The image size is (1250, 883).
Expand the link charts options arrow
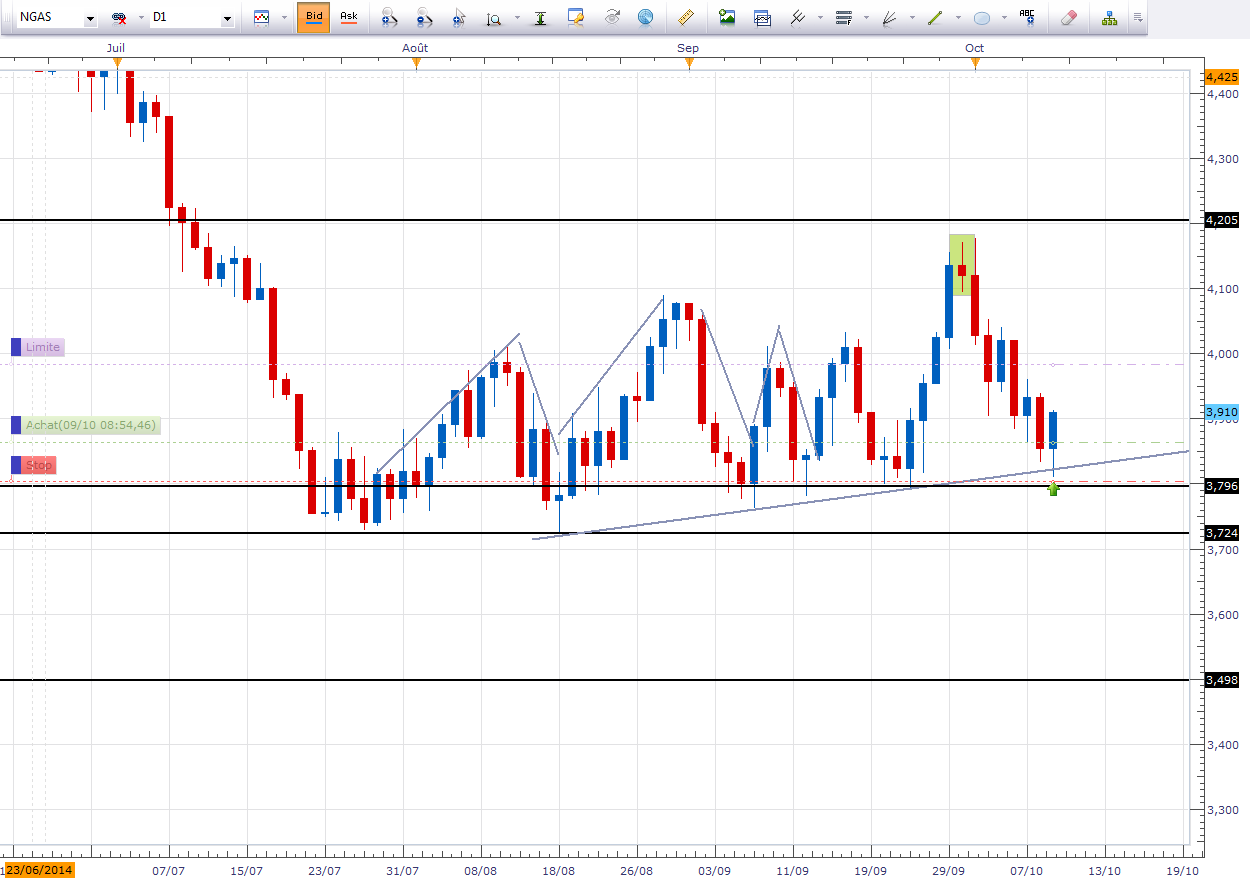[139, 18]
